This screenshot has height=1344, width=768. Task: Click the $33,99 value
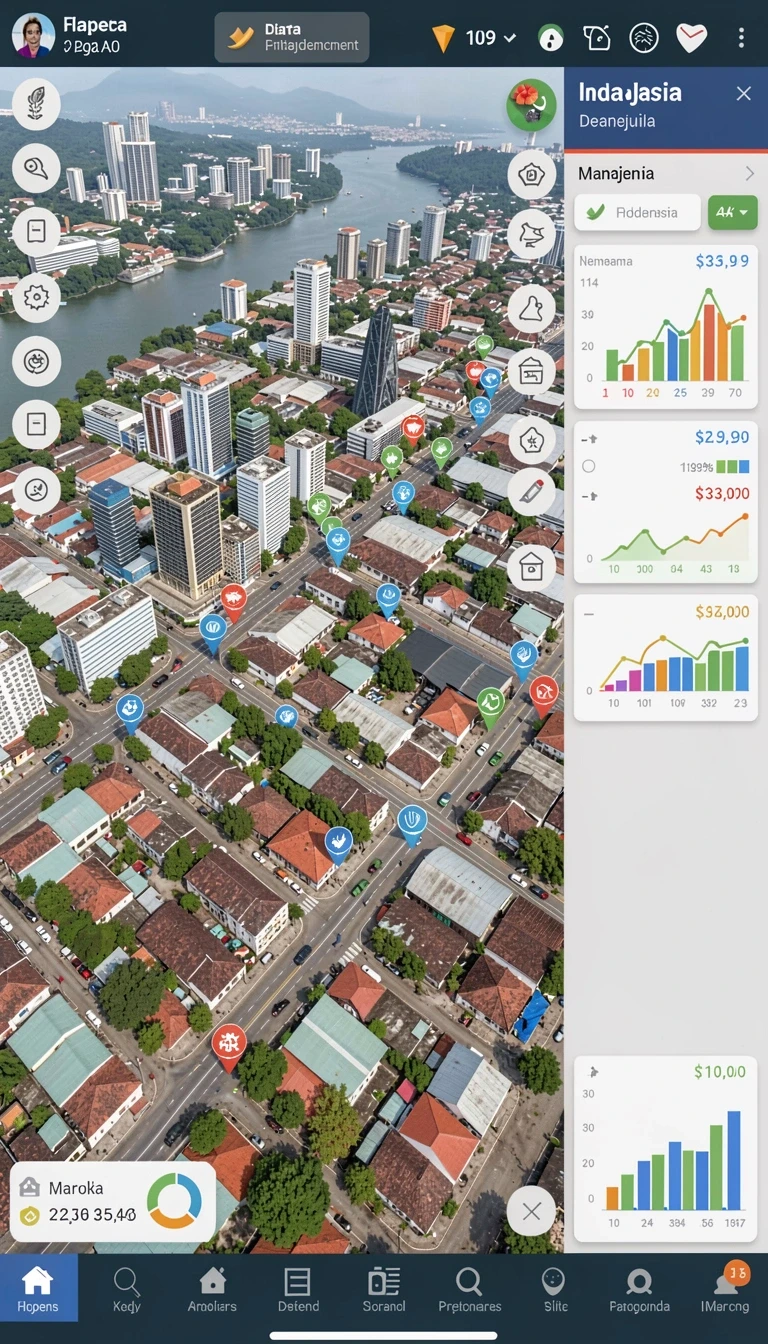coord(722,261)
